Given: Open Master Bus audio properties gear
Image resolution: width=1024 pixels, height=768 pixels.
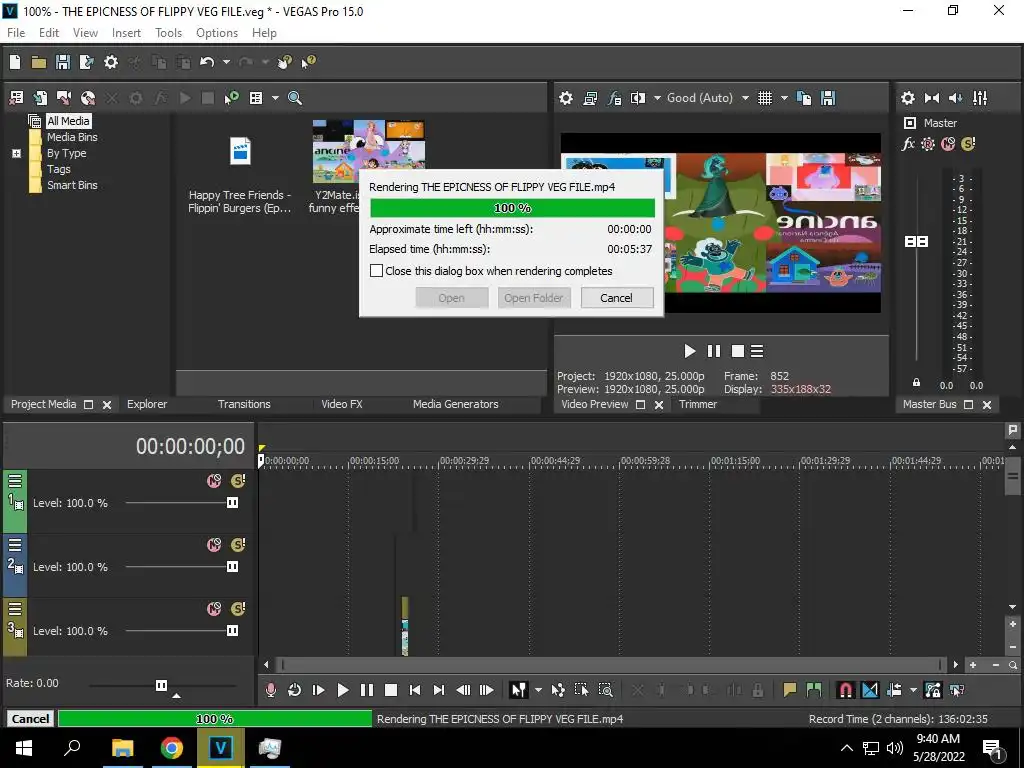Looking at the screenshot, I should (908, 98).
